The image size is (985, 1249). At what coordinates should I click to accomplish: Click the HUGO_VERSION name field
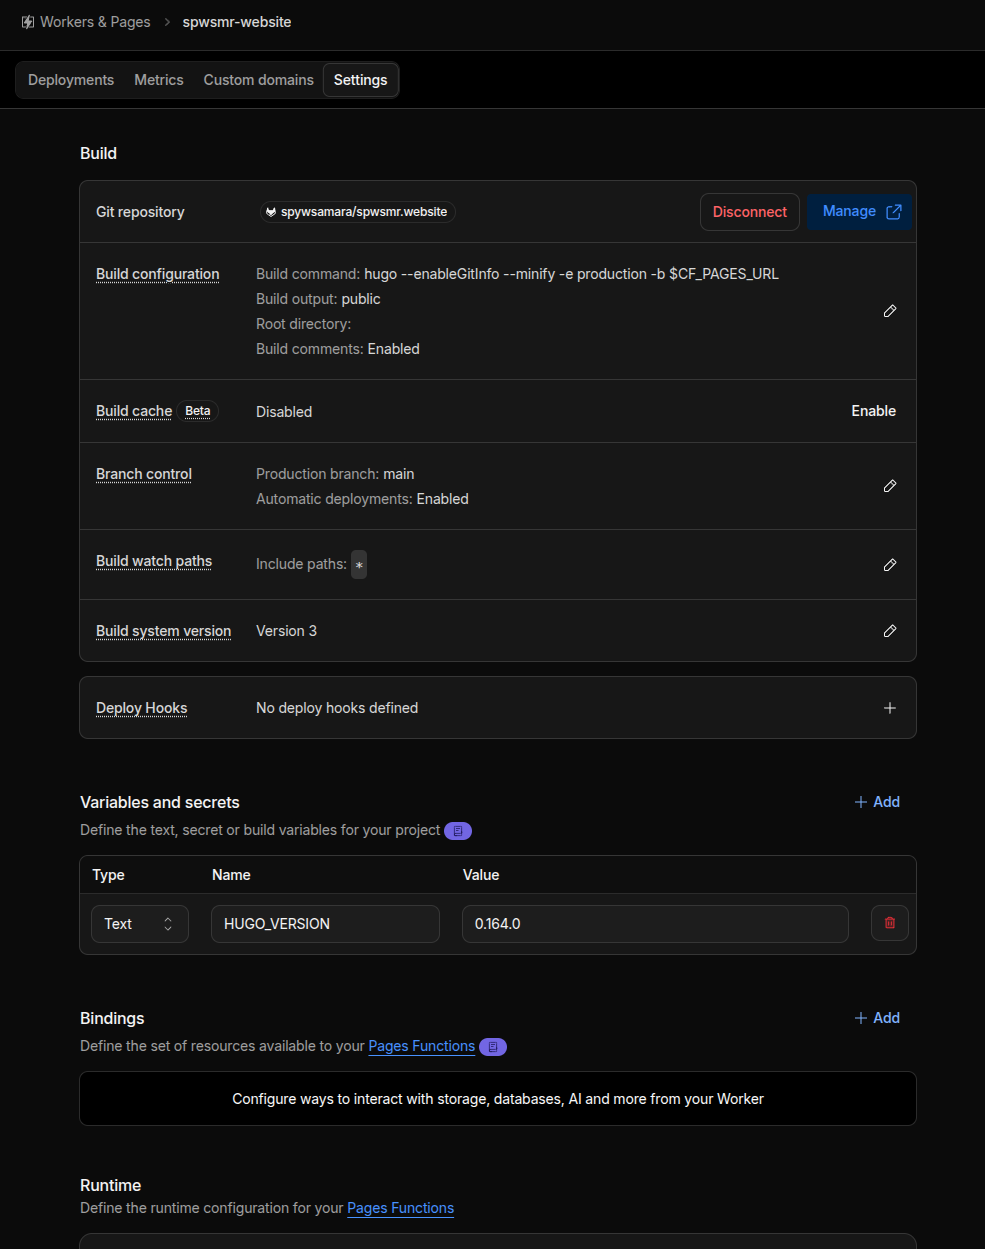coord(325,924)
